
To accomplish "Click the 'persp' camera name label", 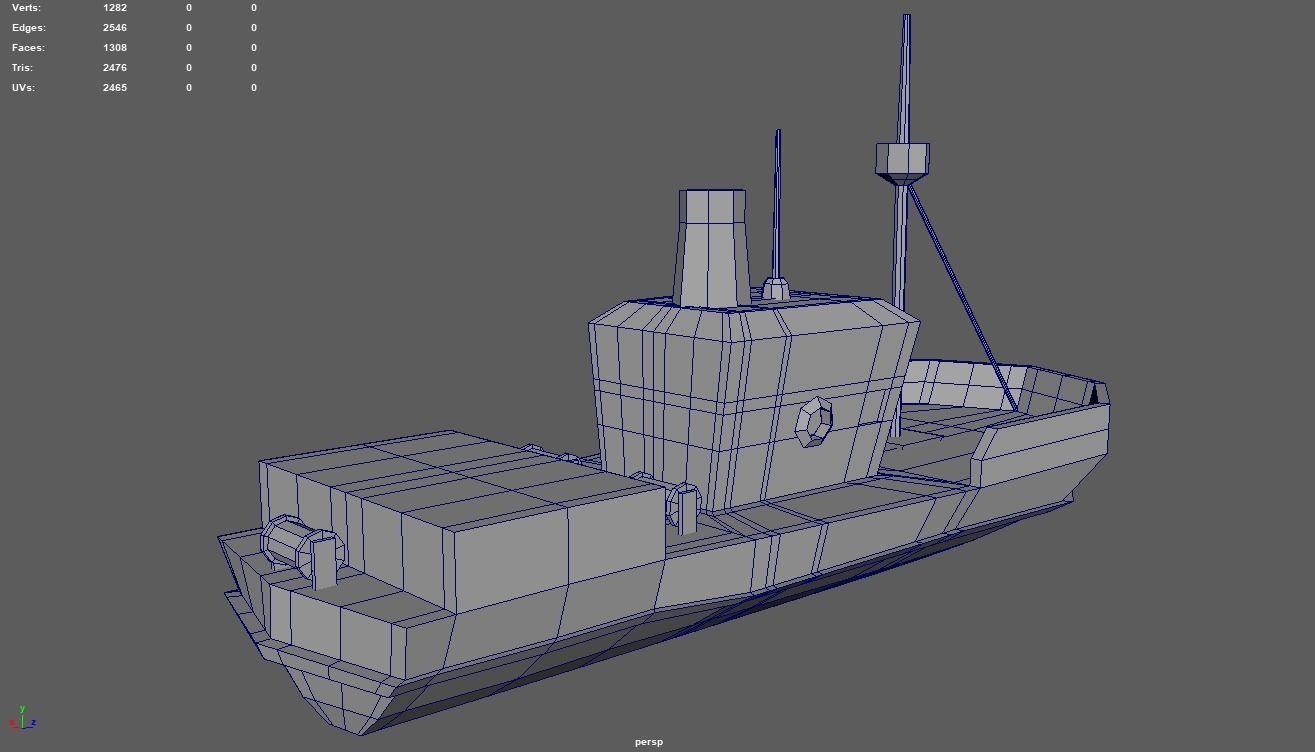I will [648, 742].
